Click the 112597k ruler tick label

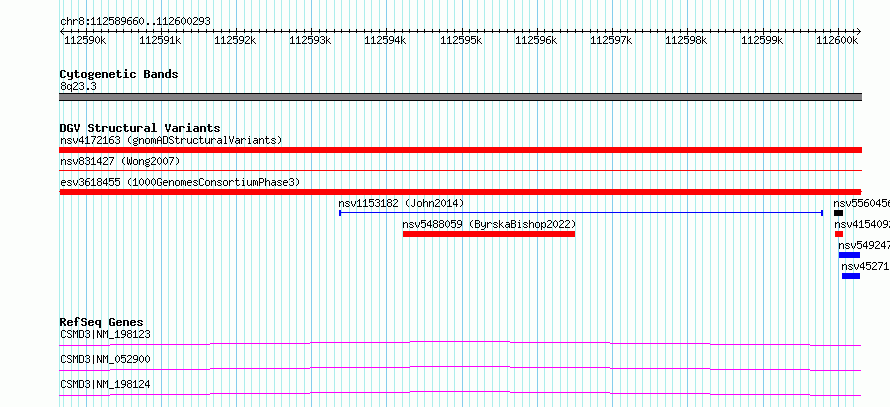point(611,40)
